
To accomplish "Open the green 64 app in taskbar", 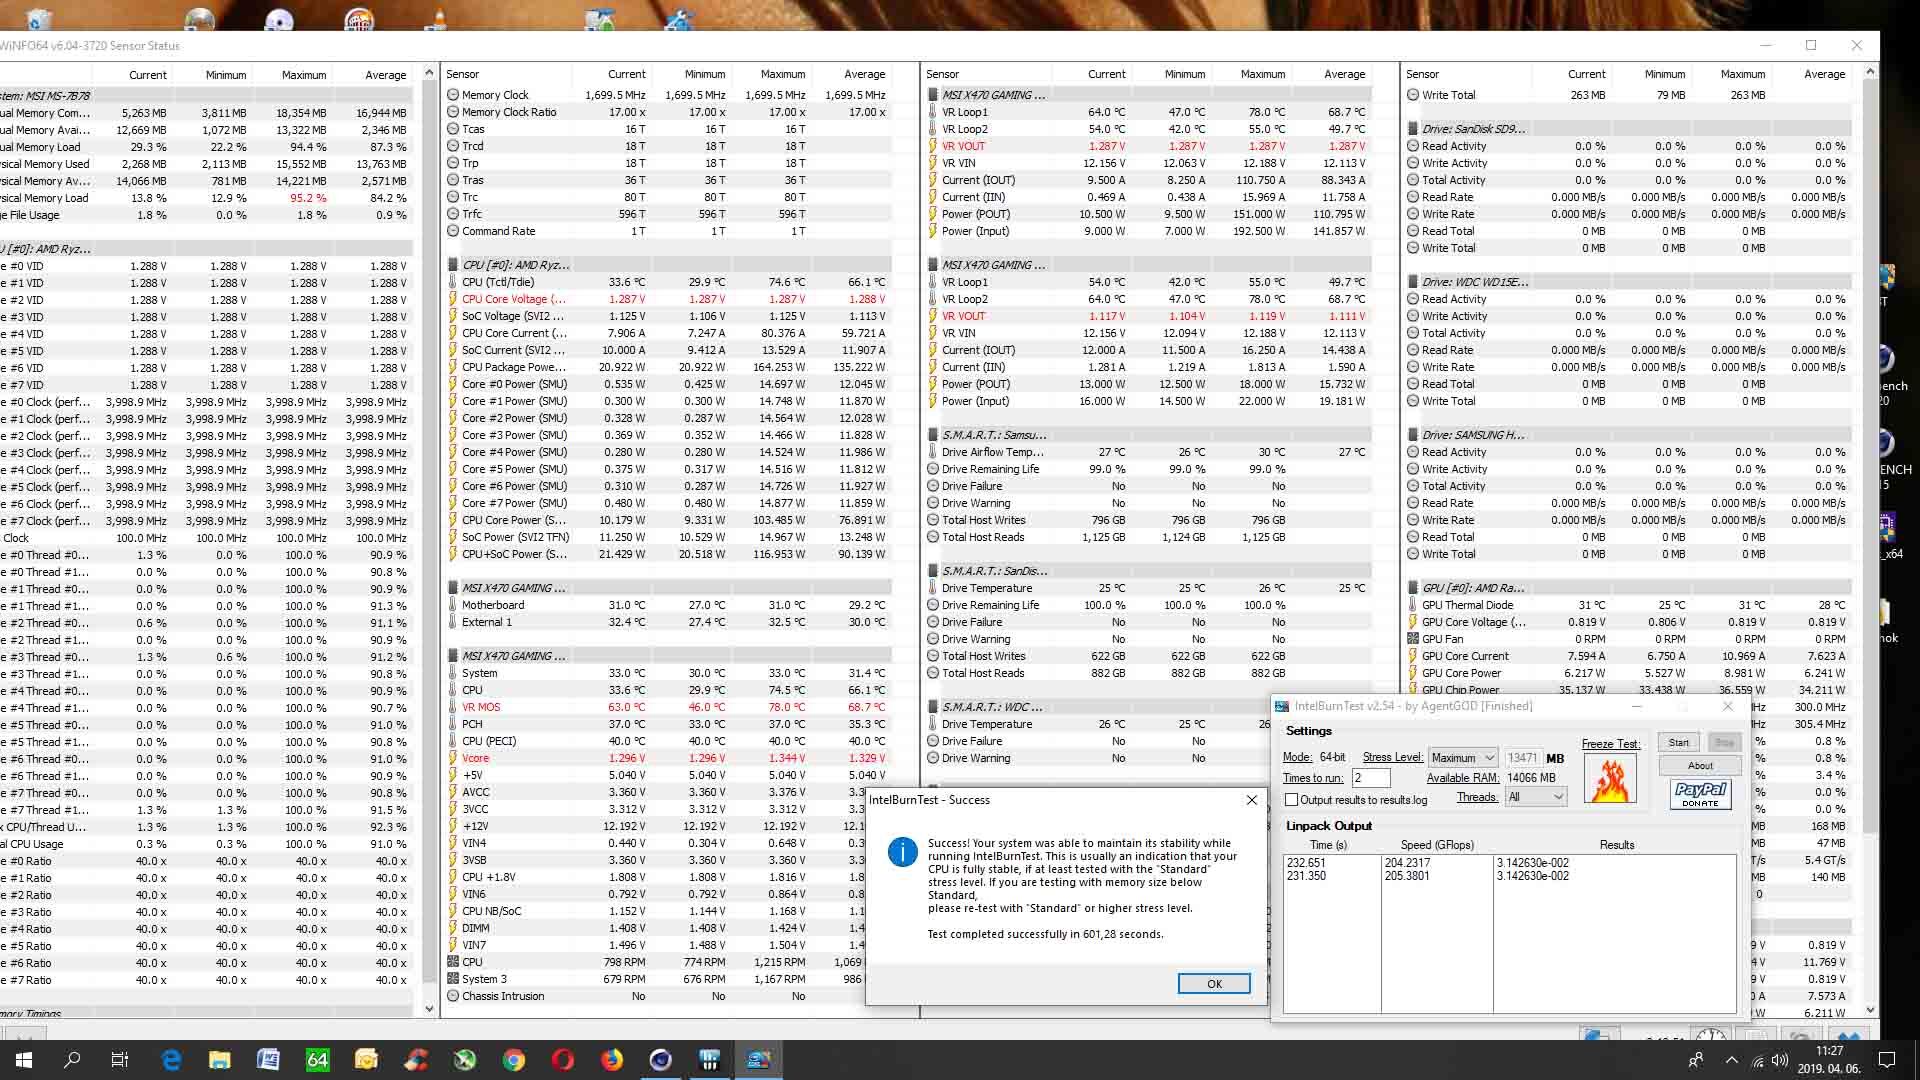I will tap(317, 1060).
